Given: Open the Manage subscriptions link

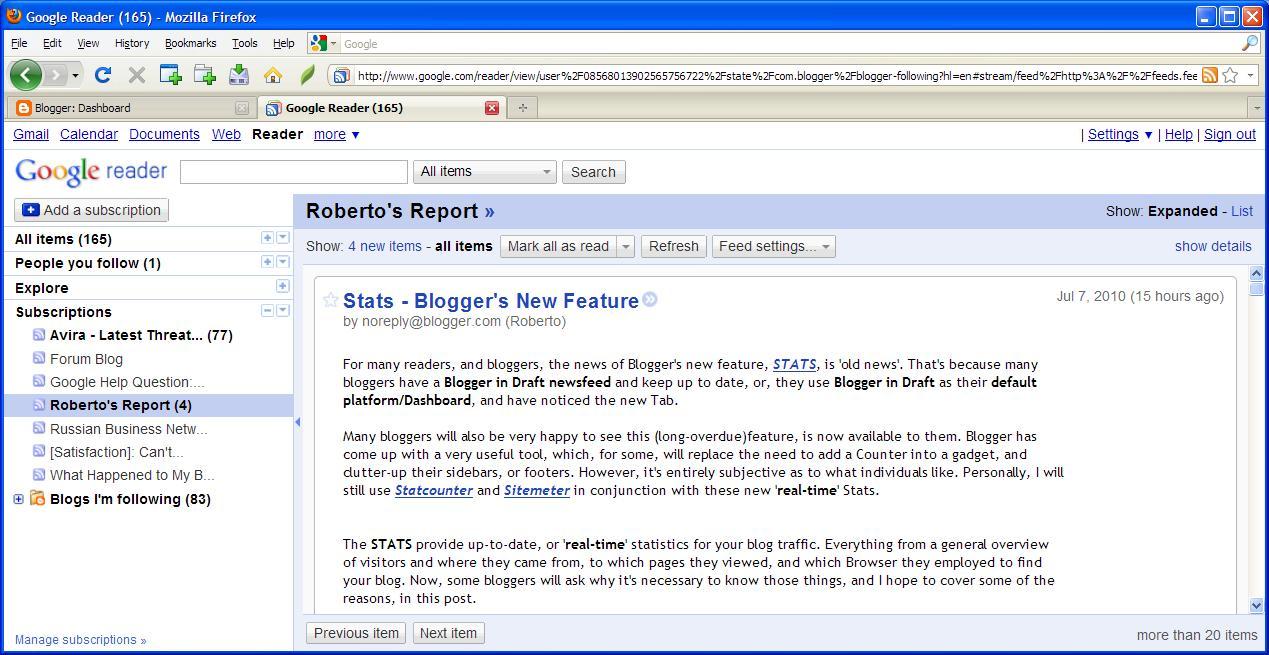Looking at the screenshot, I should tap(80, 639).
